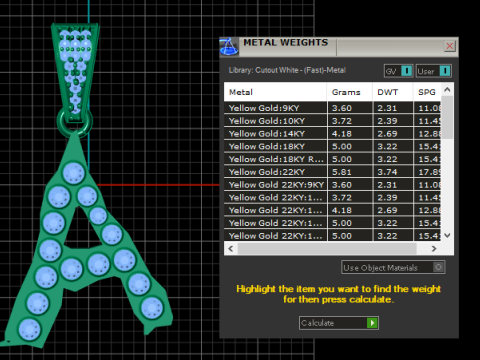480x360 pixels.
Task: Toggle the GV library switch
Action: tap(398, 71)
